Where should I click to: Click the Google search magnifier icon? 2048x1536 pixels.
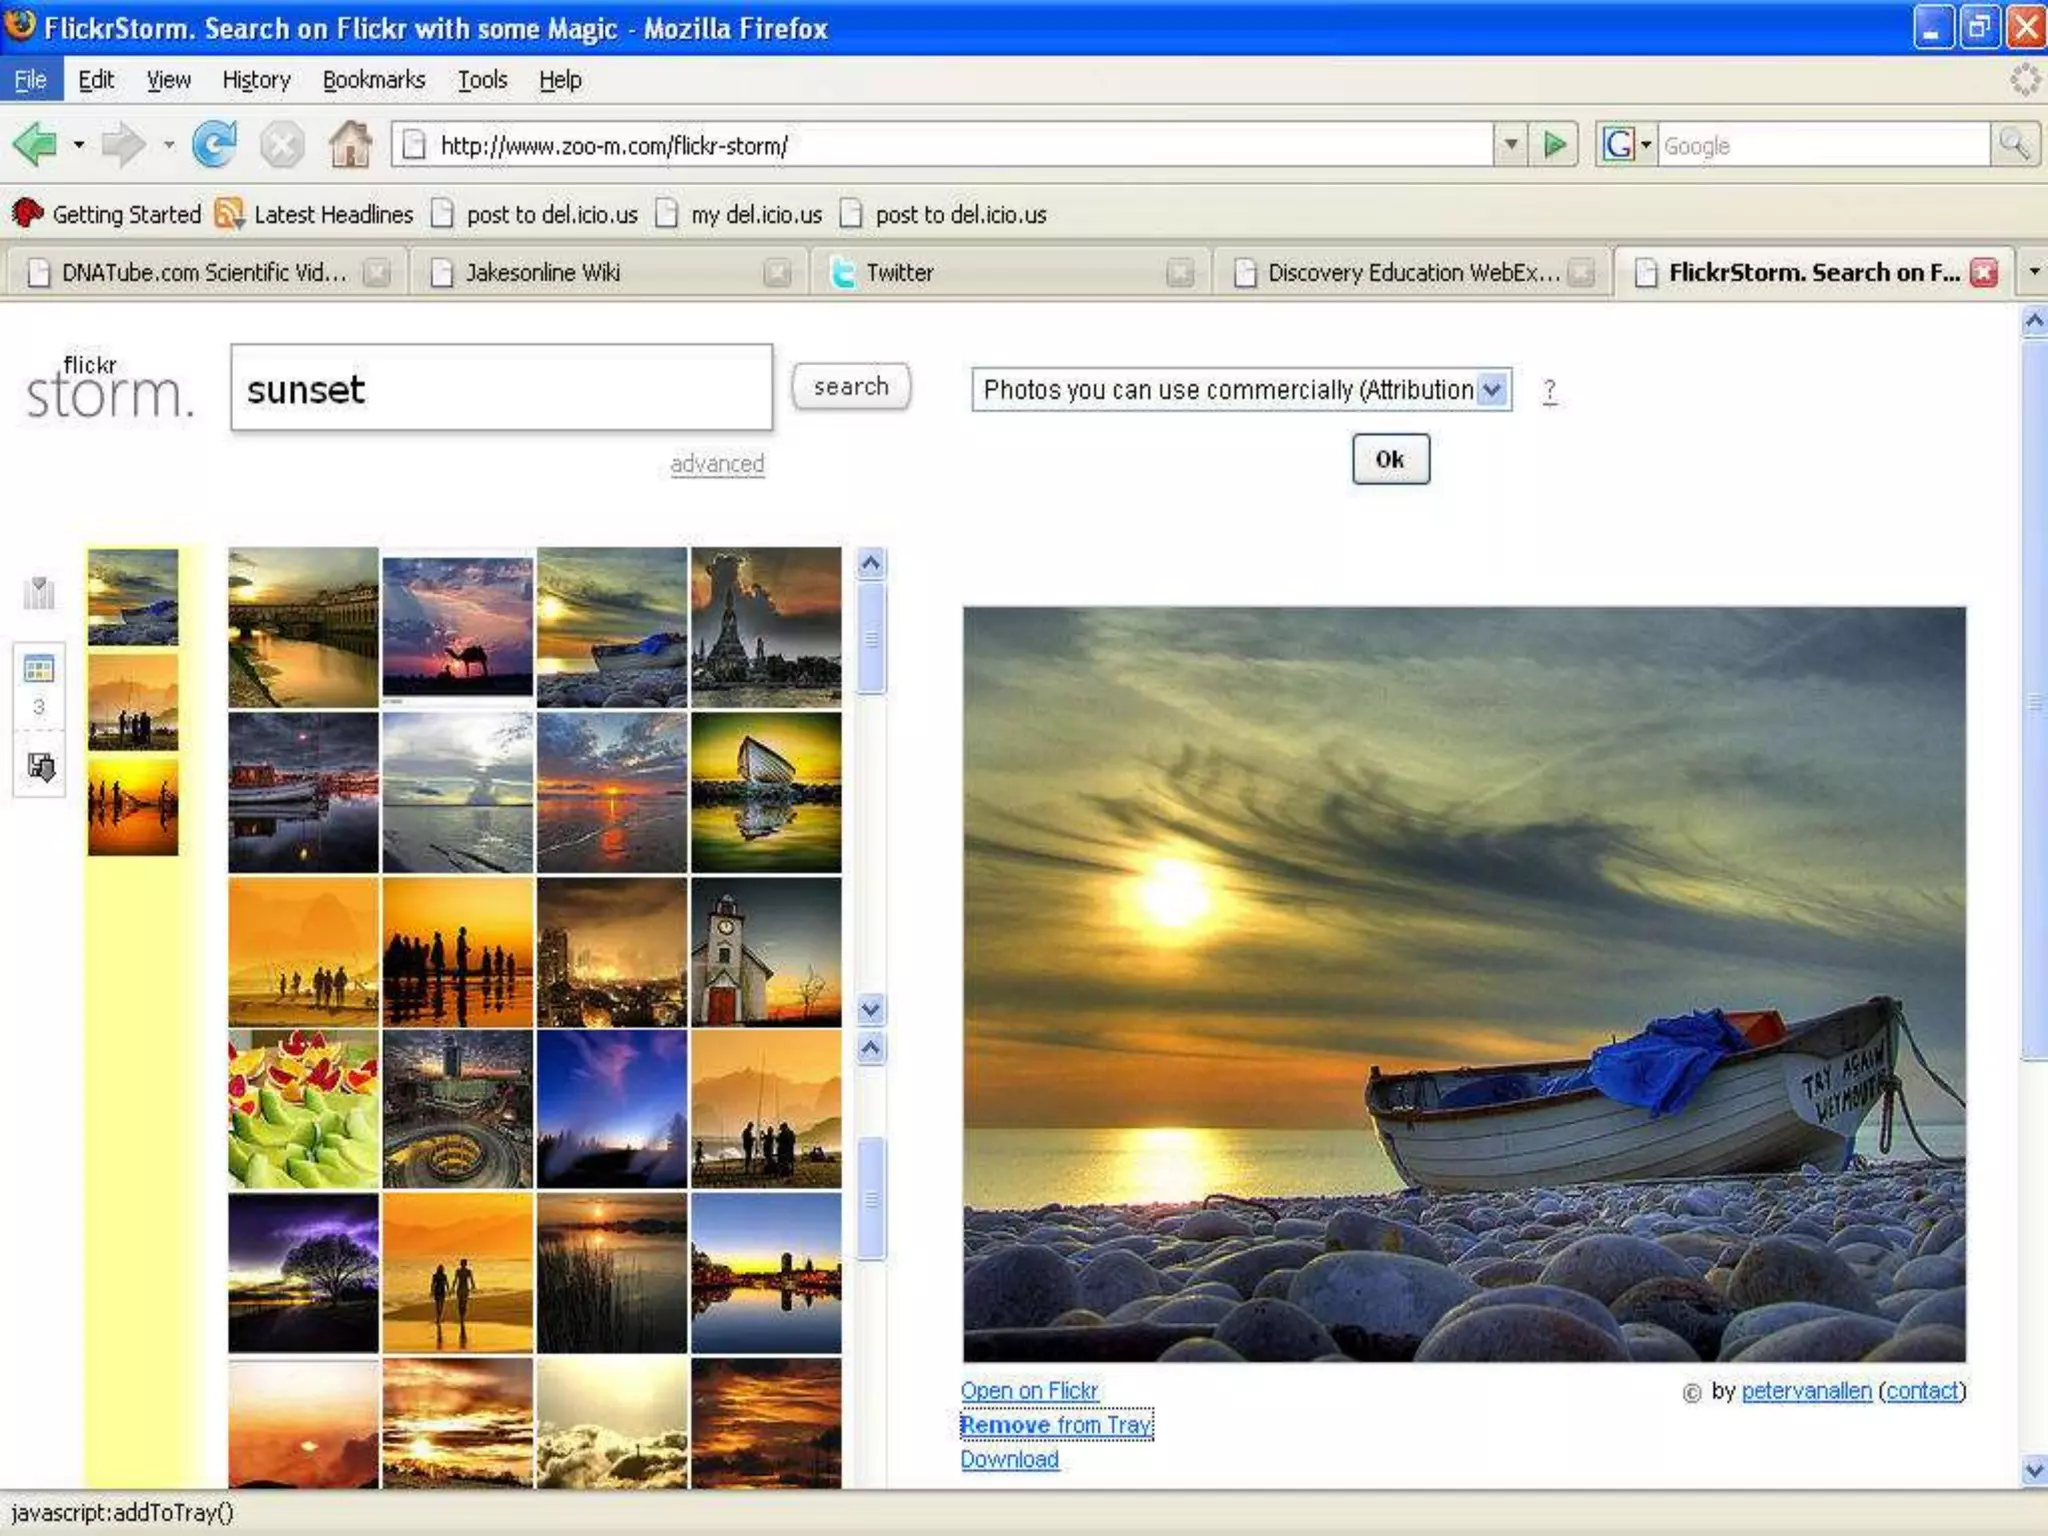(2014, 145)
